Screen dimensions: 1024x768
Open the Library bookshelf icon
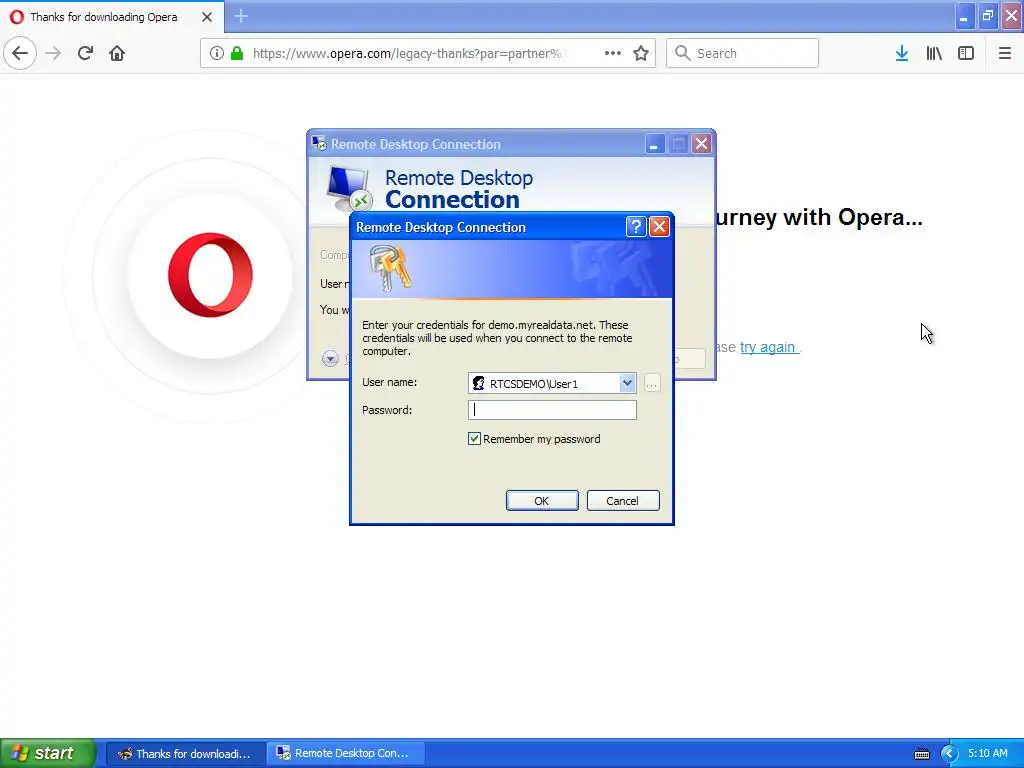(x=934, y=53)
